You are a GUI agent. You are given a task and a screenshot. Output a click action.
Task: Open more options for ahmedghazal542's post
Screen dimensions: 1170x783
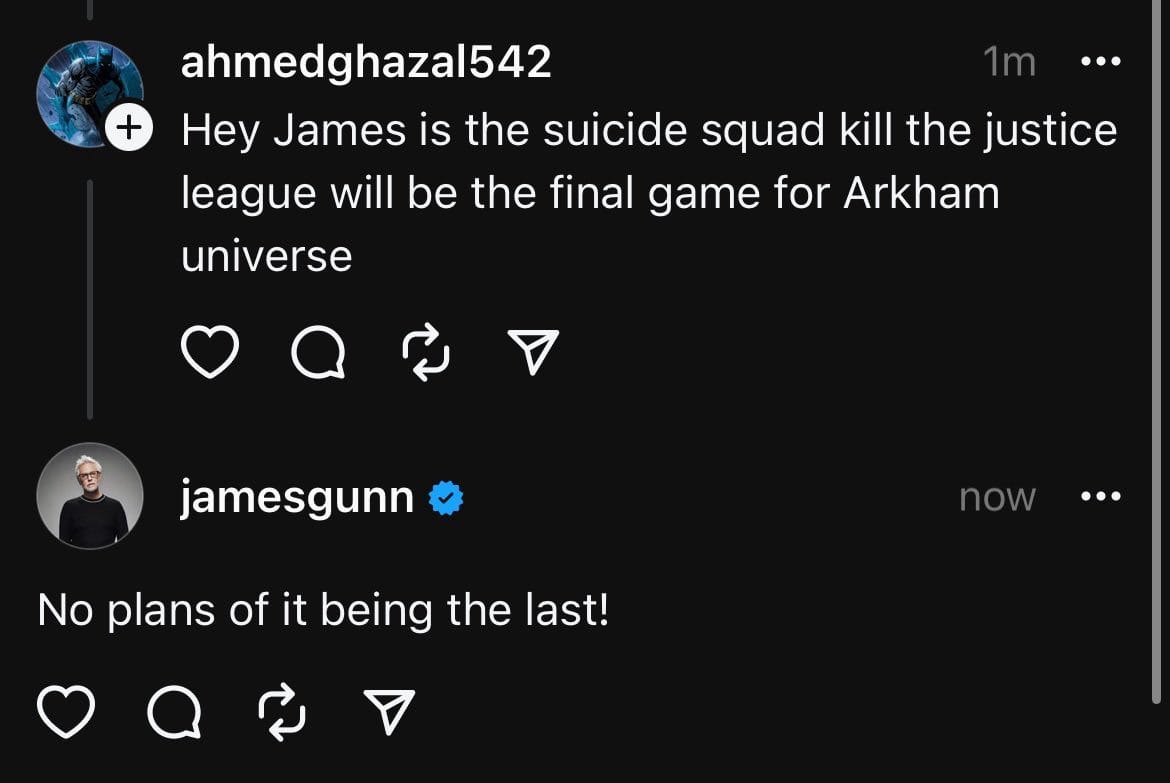coord(1101,62)
